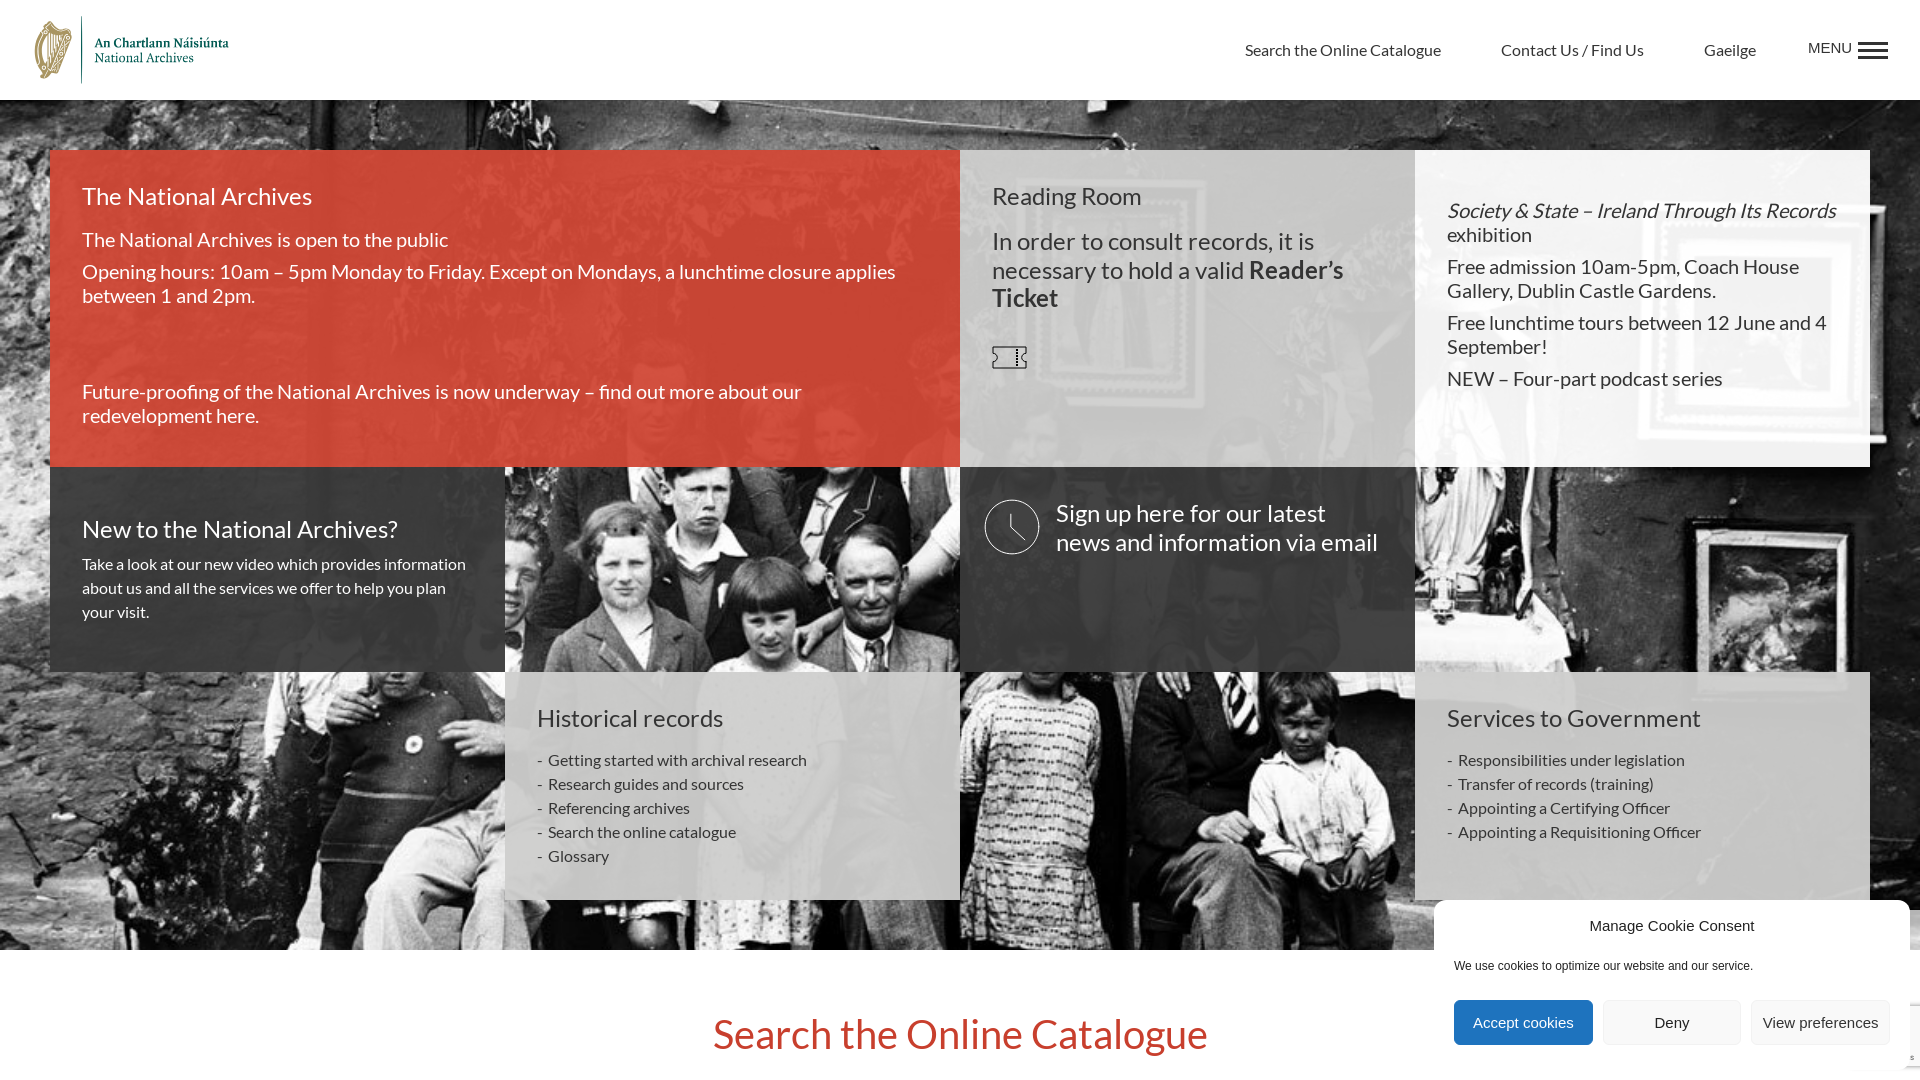
Task: View preferences for cookie consent
Action: click(x=1819, y=1022)
